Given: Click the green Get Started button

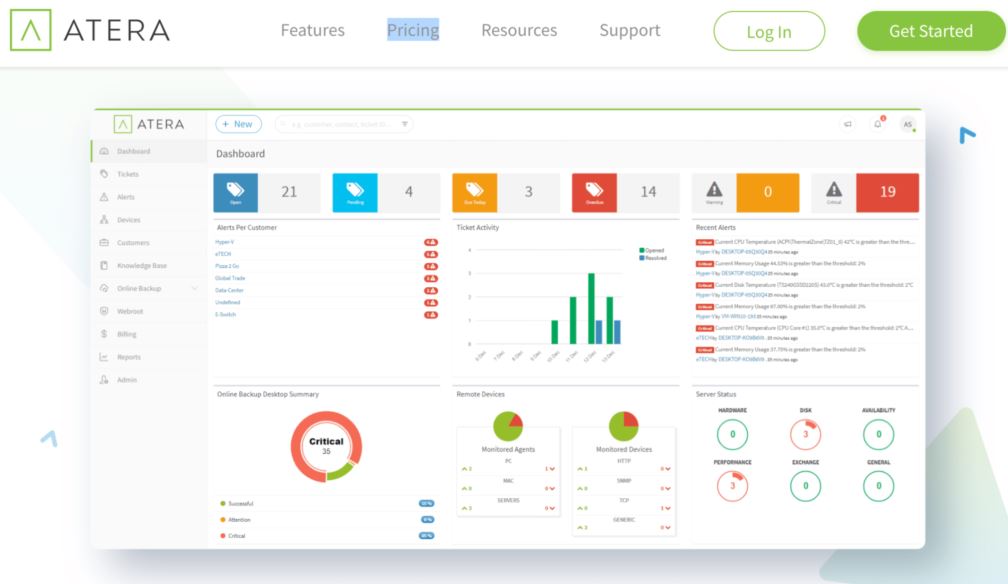Looking at the screenshot, I should coord(931,30).
